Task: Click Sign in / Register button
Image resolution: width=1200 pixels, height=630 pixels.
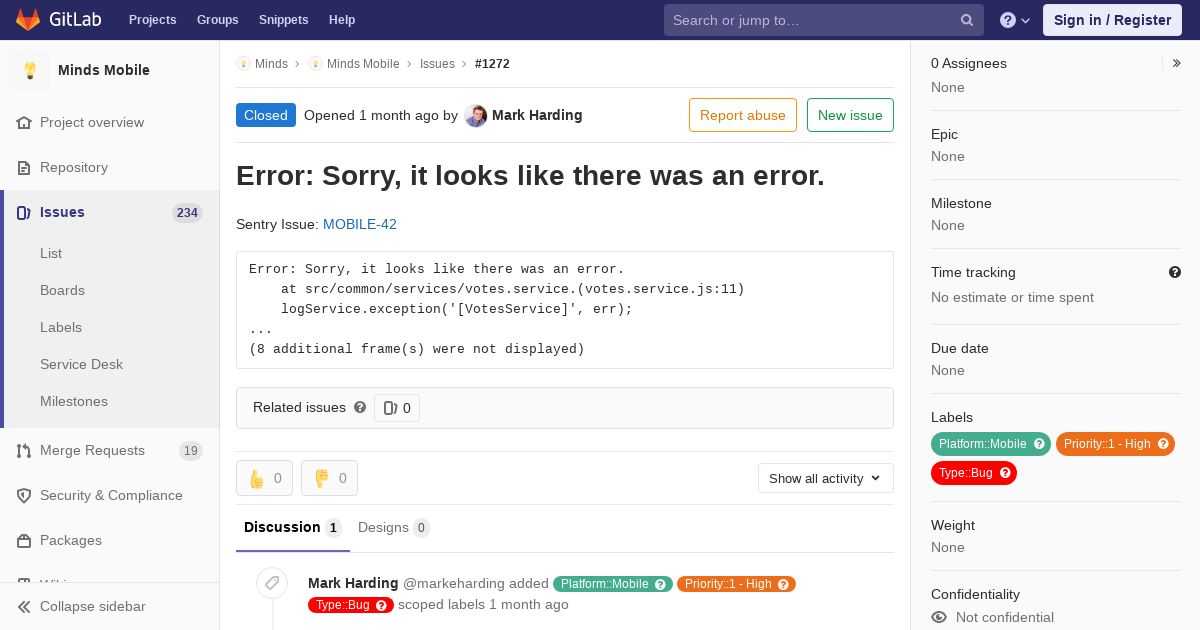Action: coord(1112,20)
